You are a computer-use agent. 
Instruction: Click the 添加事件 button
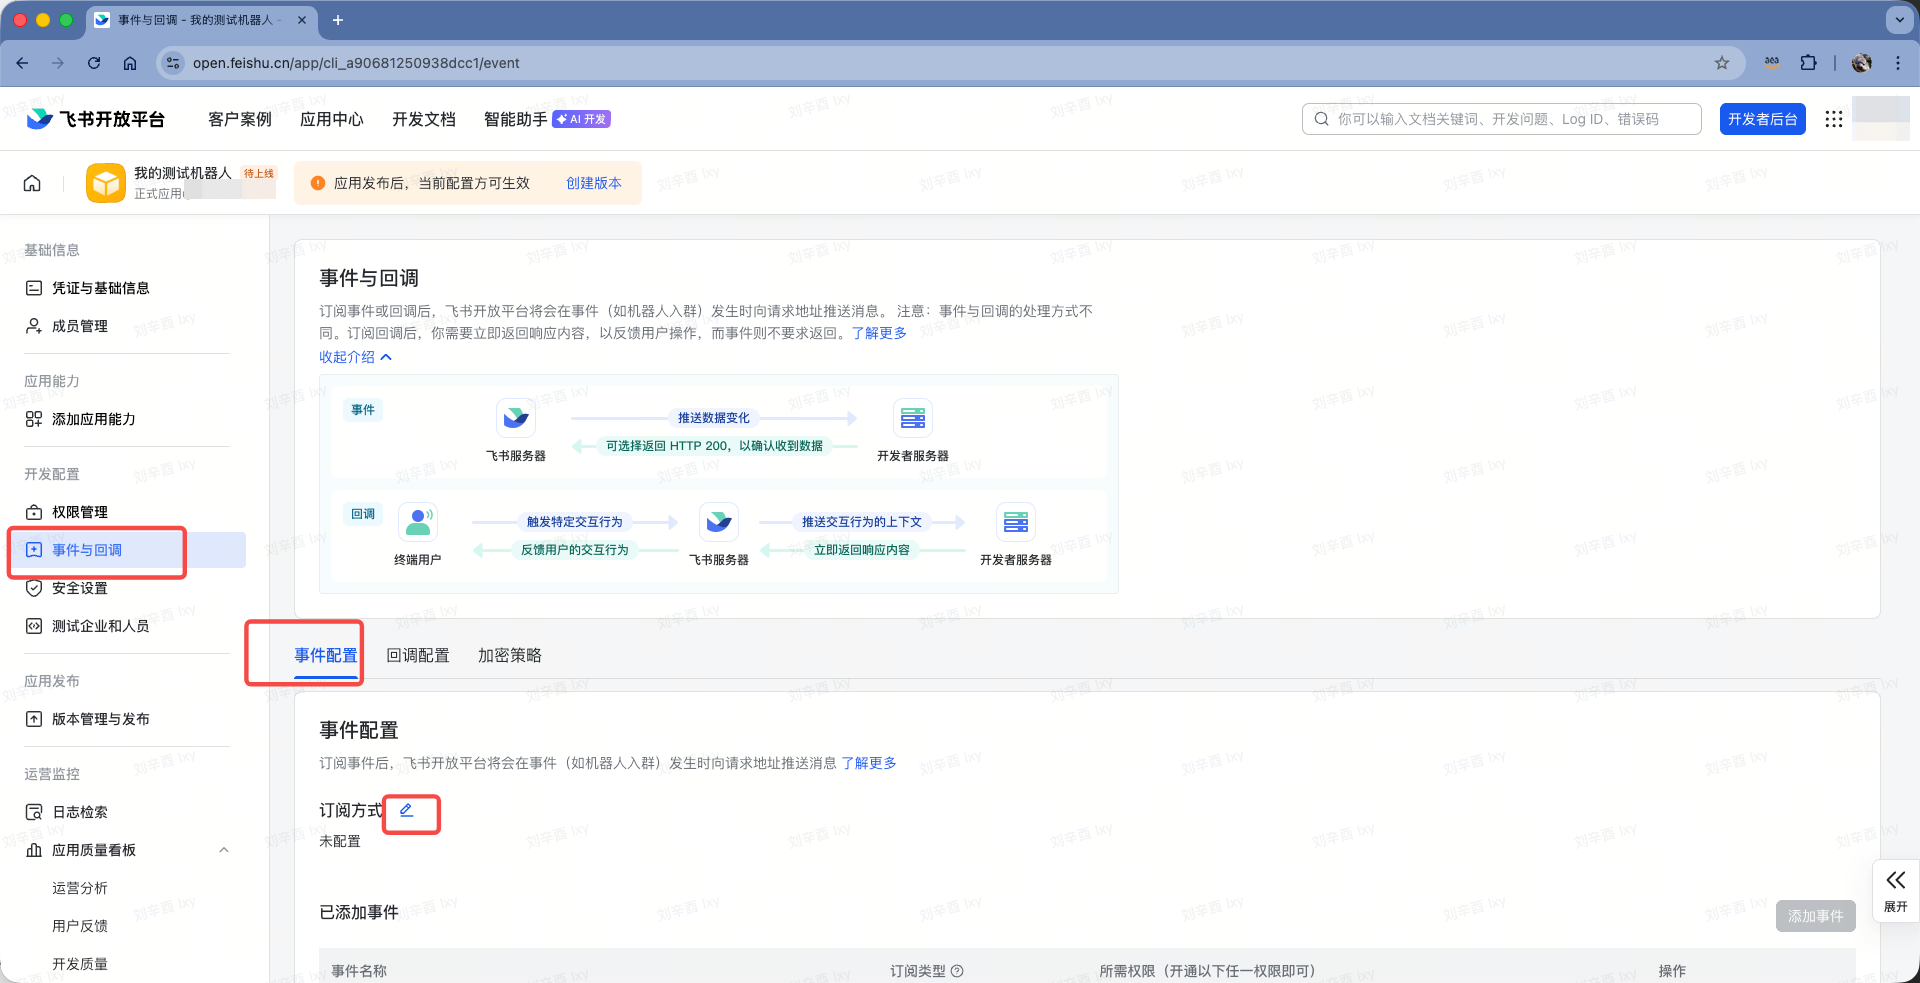pos(1815,916)
